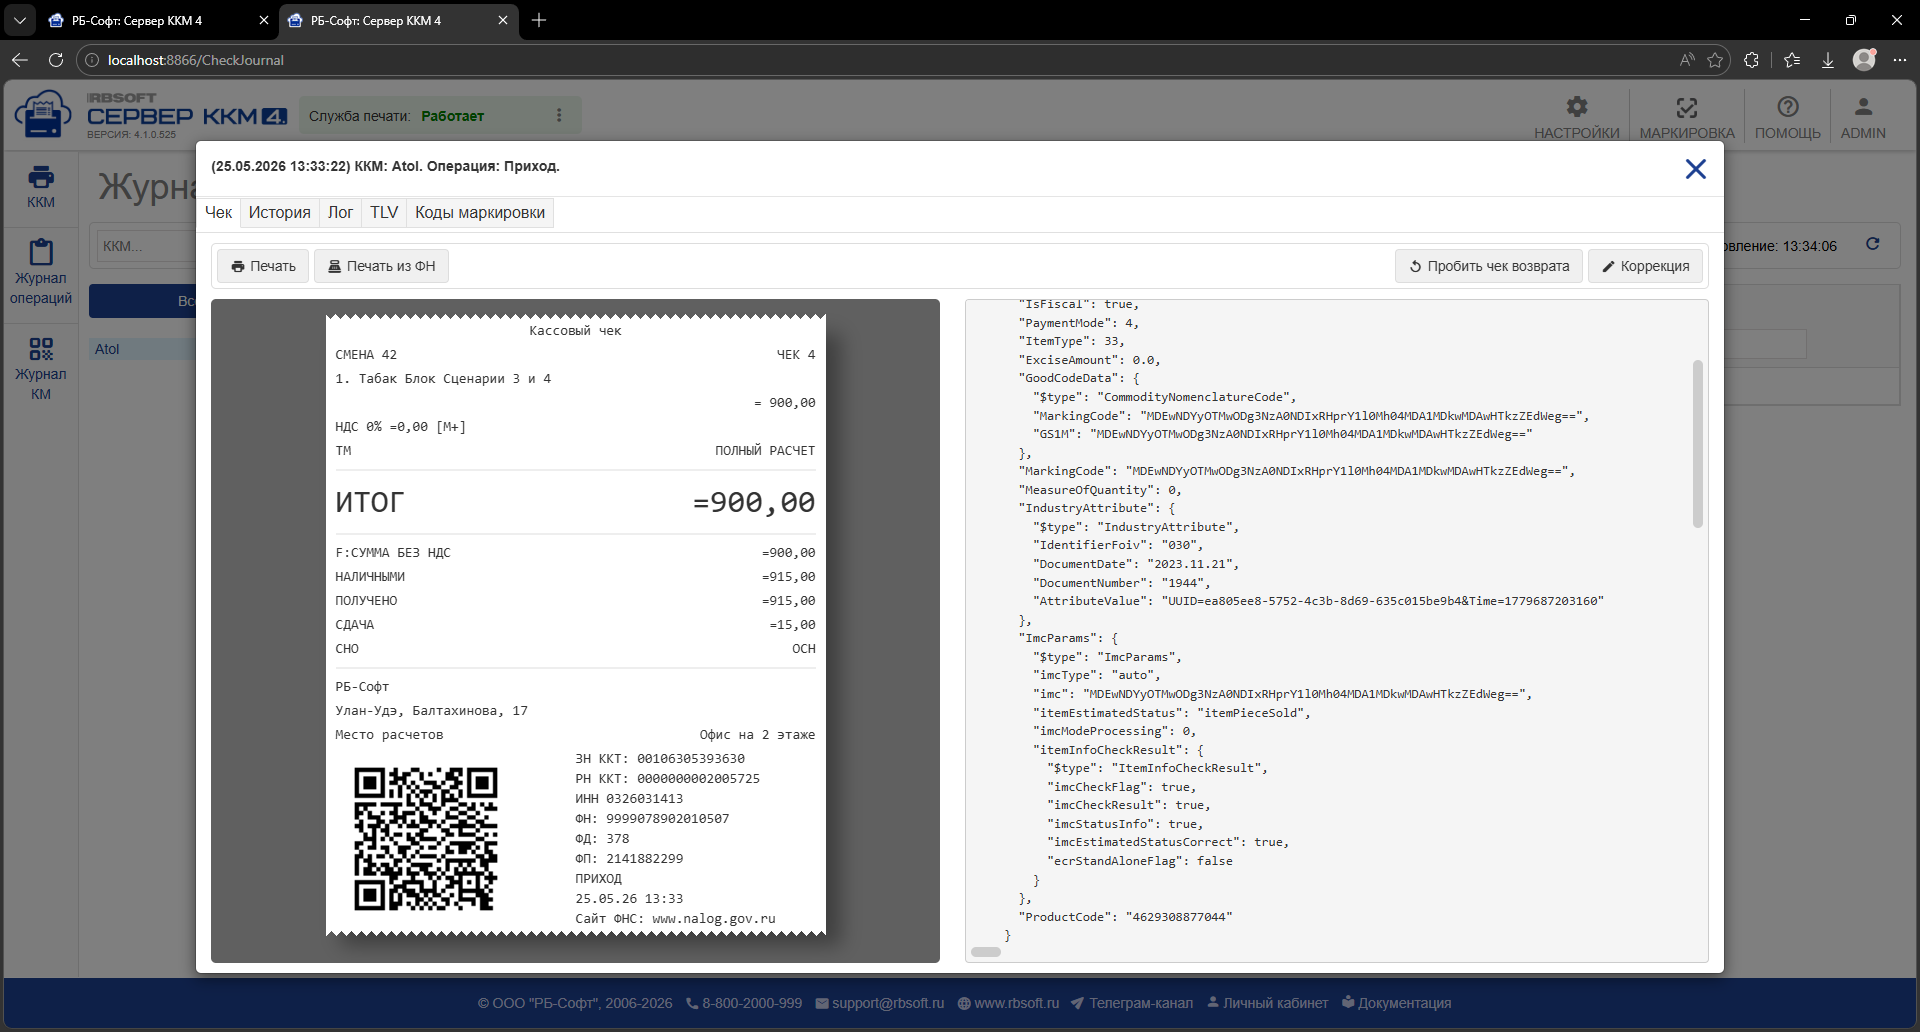Open Журнал операций in sidebar
Image resolution: width=1920 pixels, height=1032 pixels.
41,272
